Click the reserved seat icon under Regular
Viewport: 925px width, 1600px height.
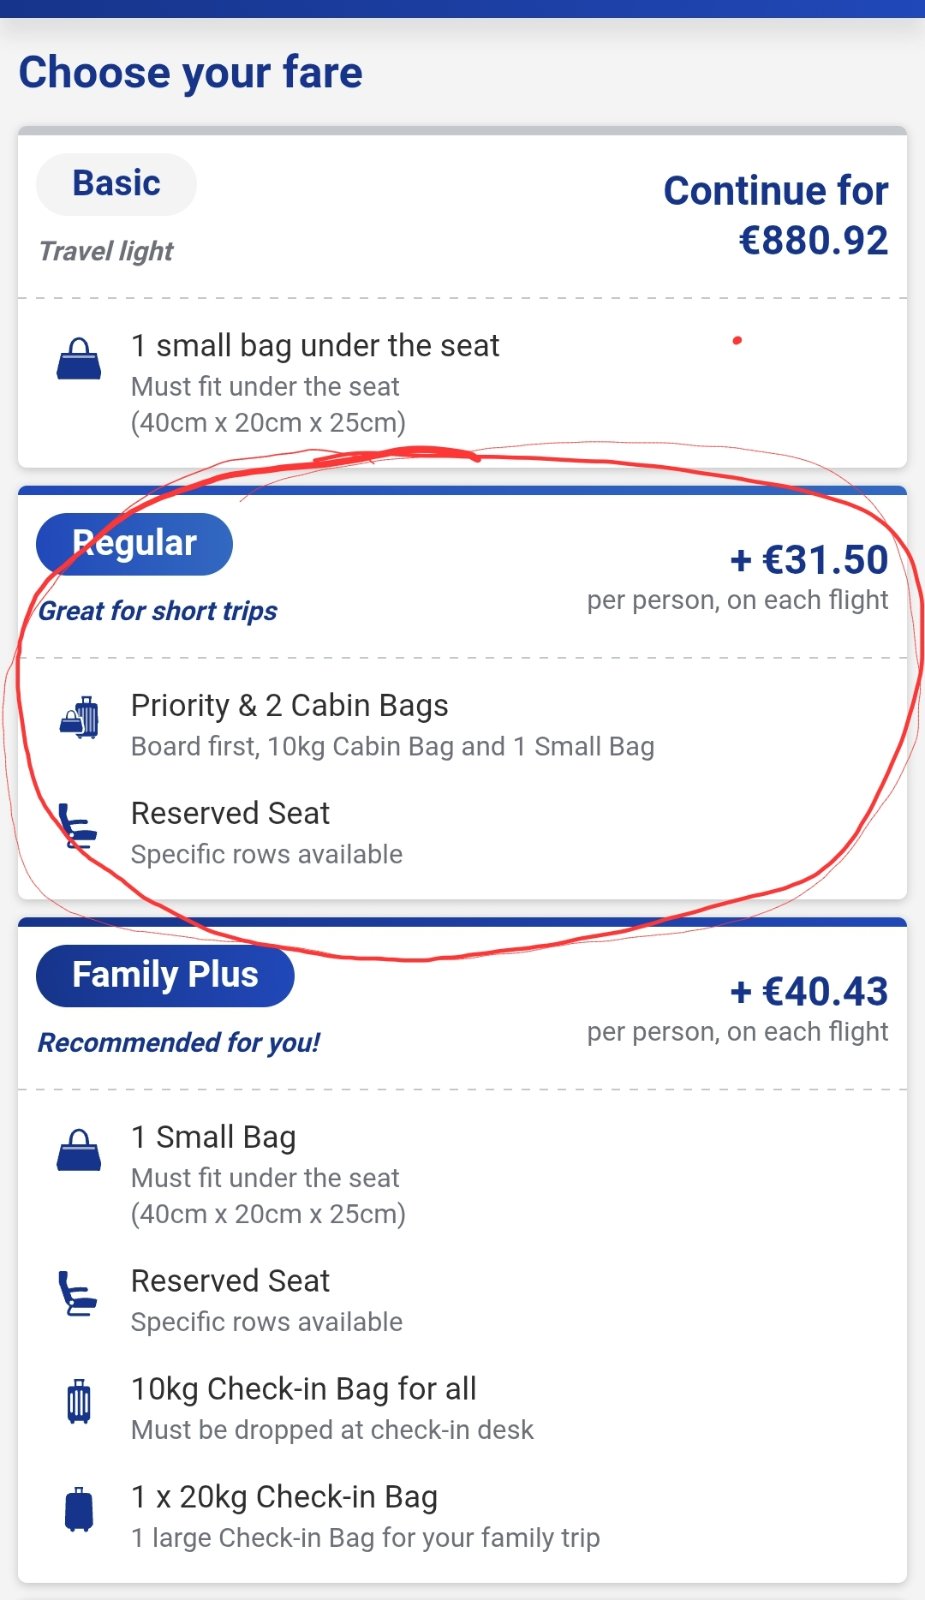[77, 826]
